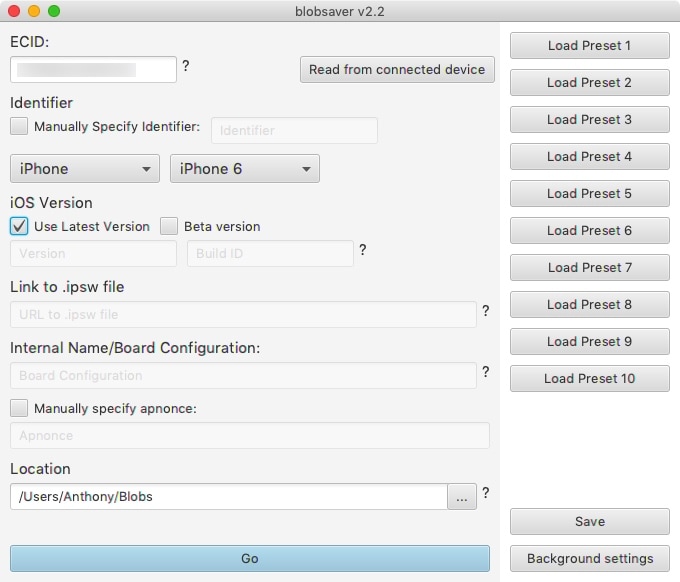The image size is (680, 582).
Task: Load Preset 1
Action: 590,46
